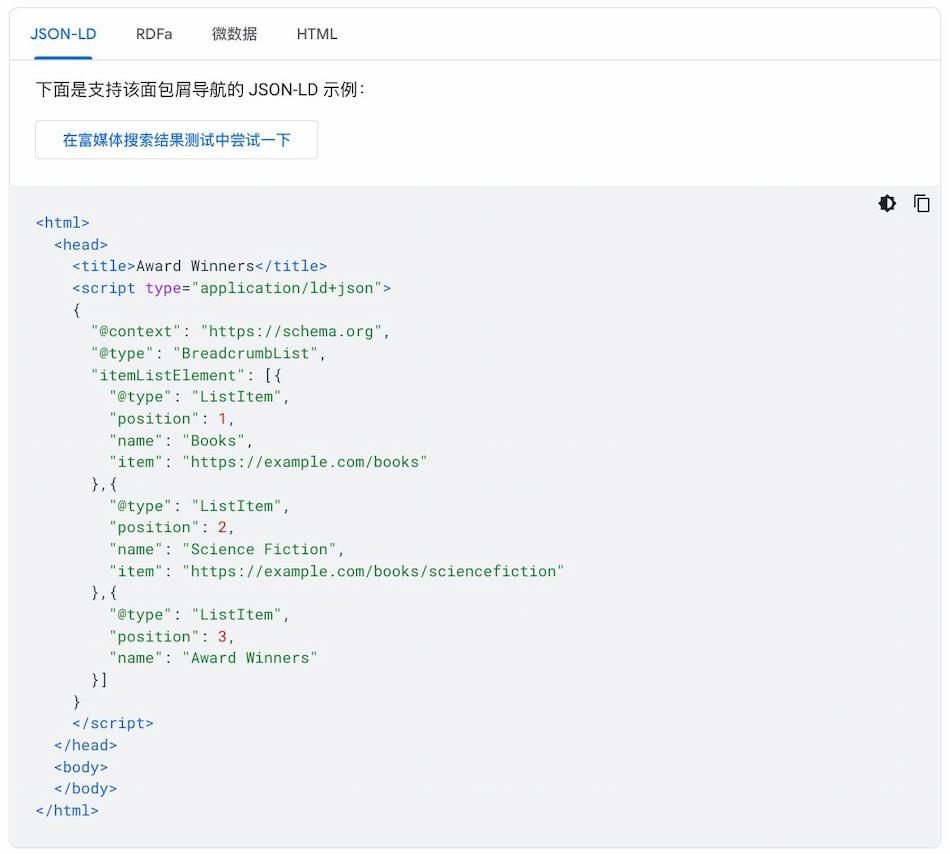950x854 pixels.
Task: Click the "BreadcrumbList" type value
Action: point(249,353)
